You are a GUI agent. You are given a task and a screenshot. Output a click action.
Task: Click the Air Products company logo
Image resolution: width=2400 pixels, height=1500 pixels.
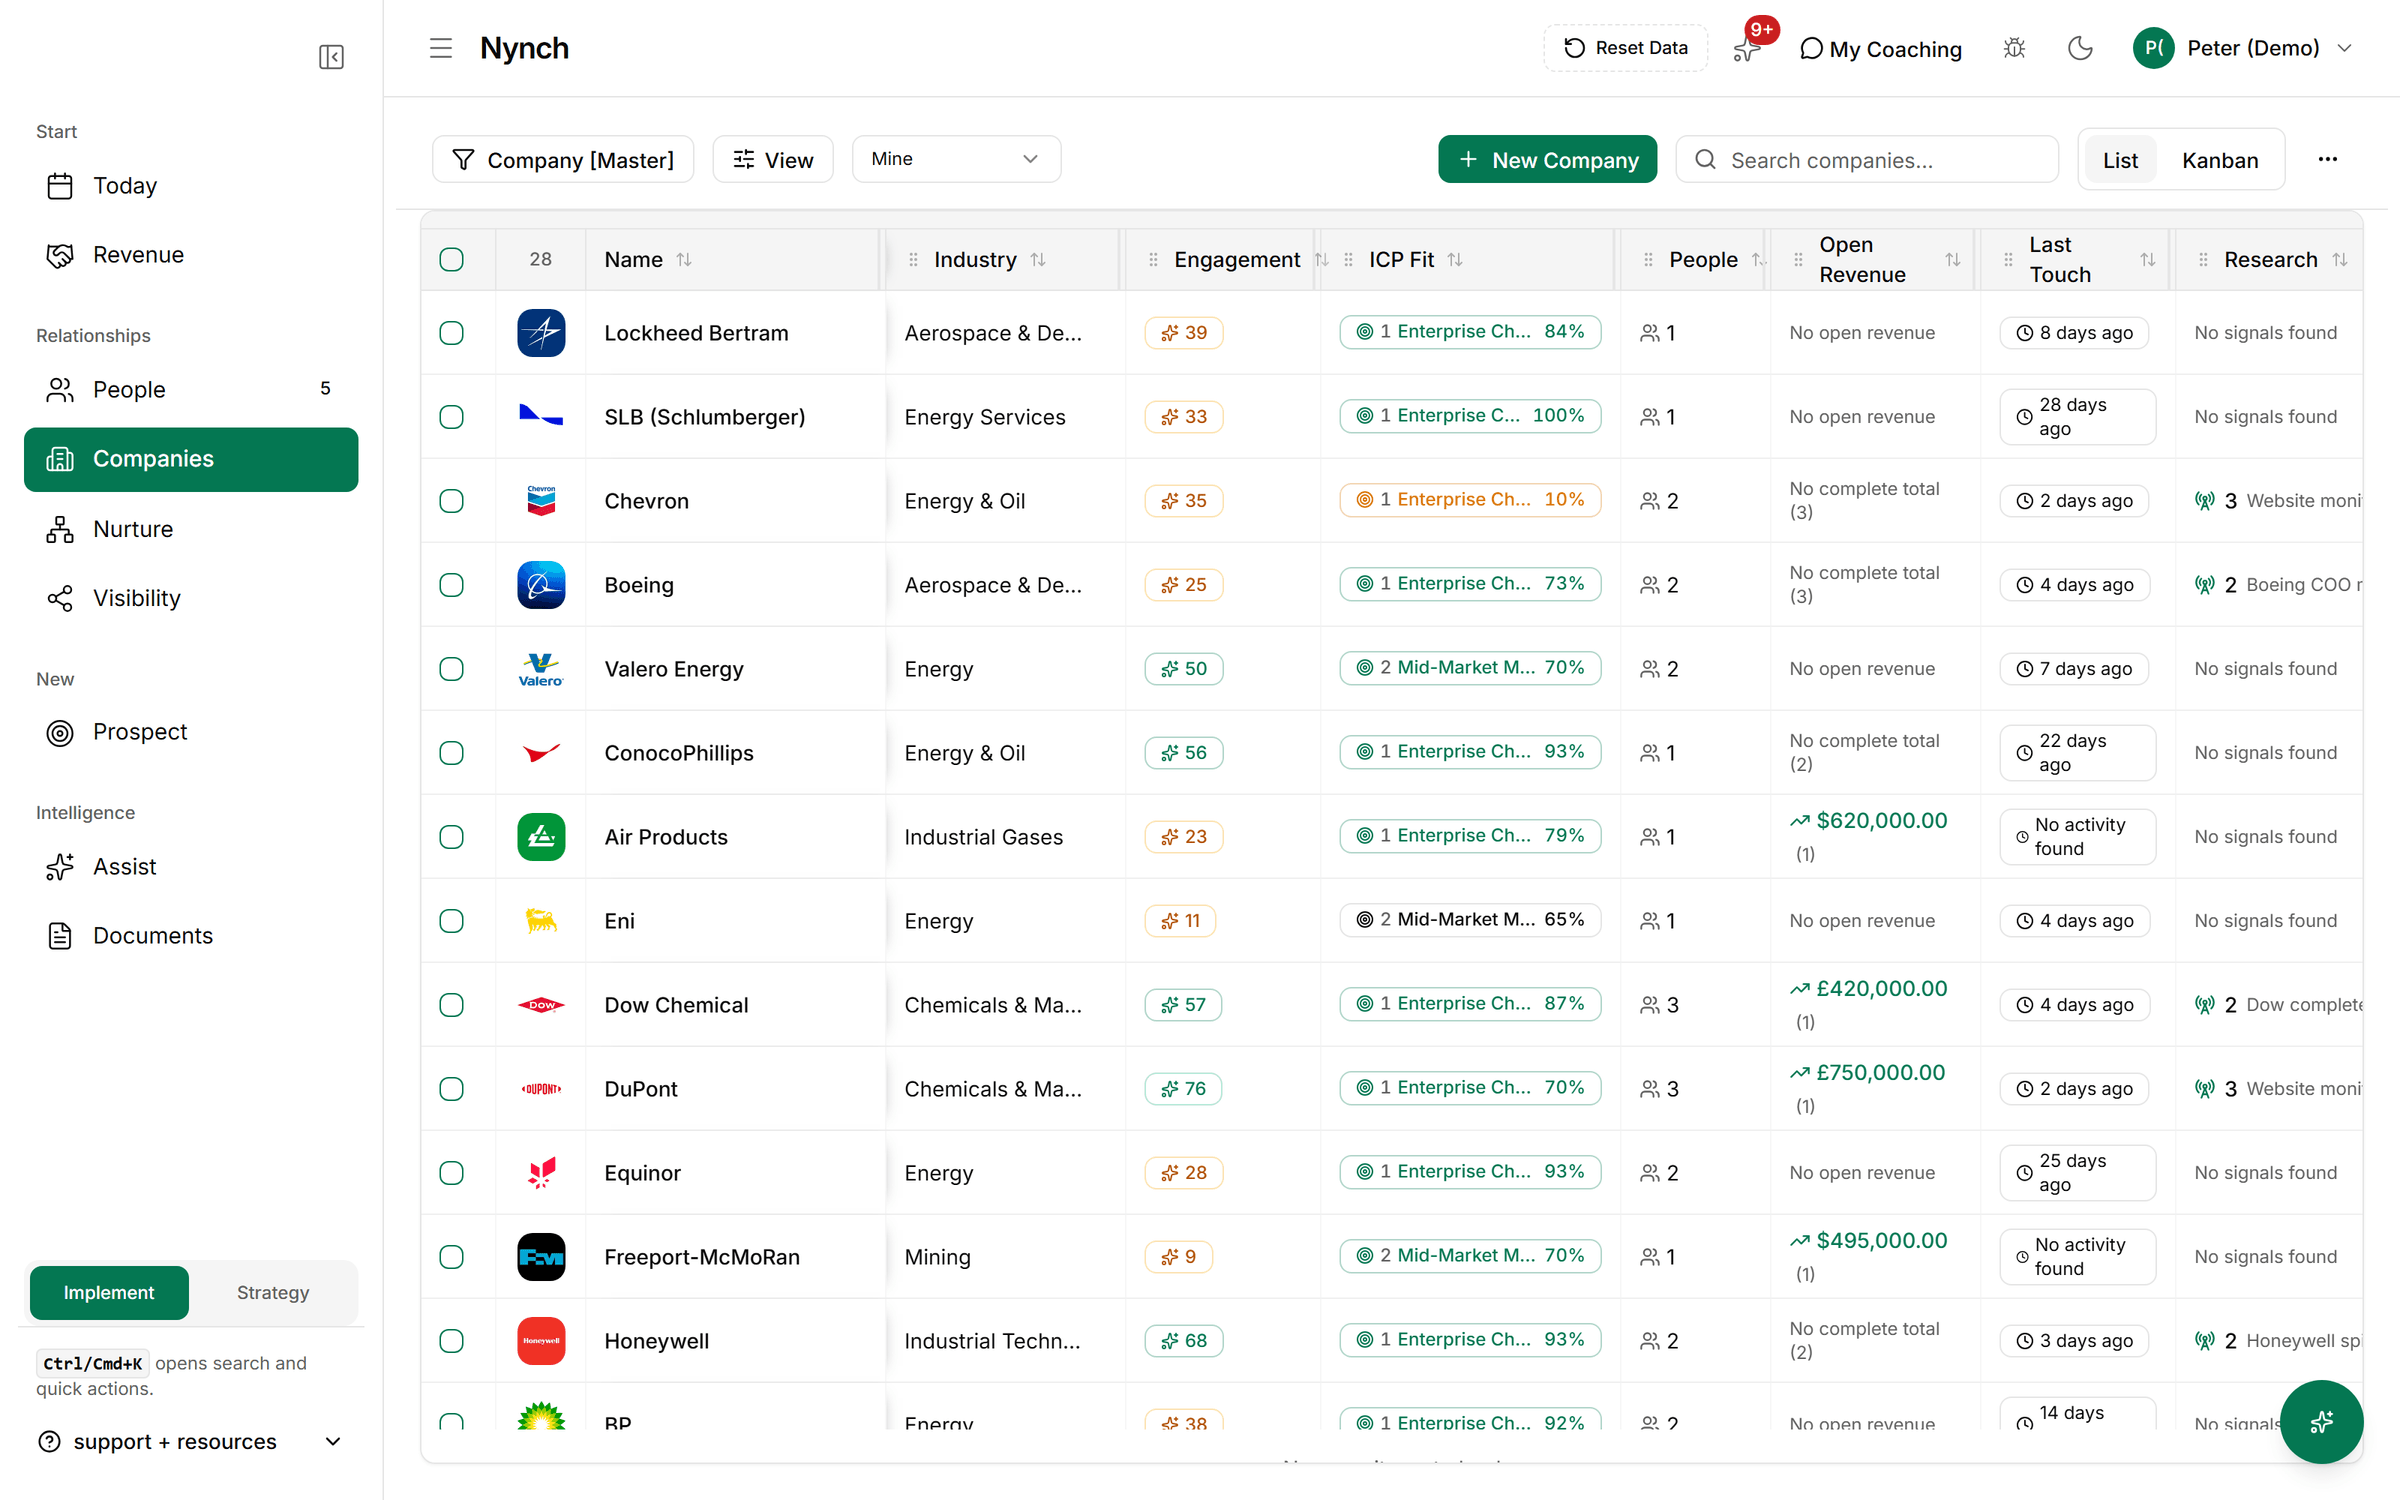pyautogui.click(x=541, y=837)
